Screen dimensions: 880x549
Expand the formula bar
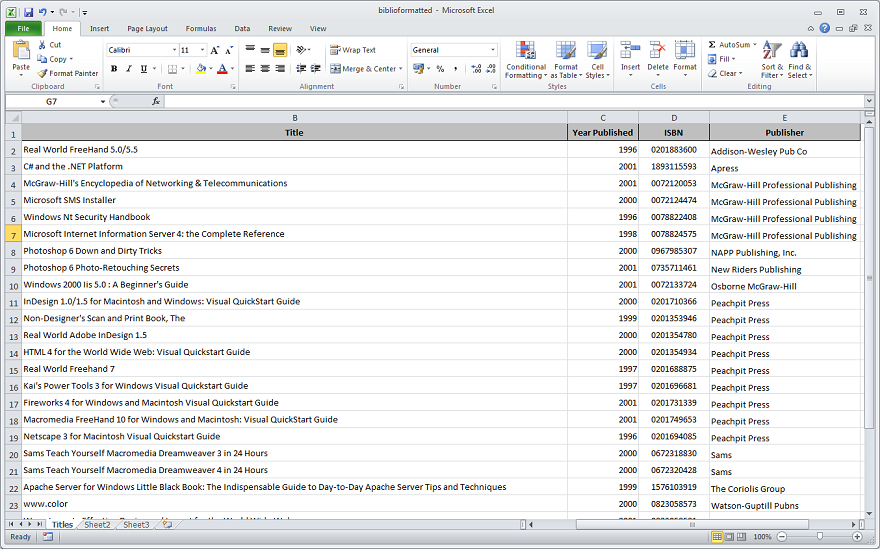tap(869, 101)
